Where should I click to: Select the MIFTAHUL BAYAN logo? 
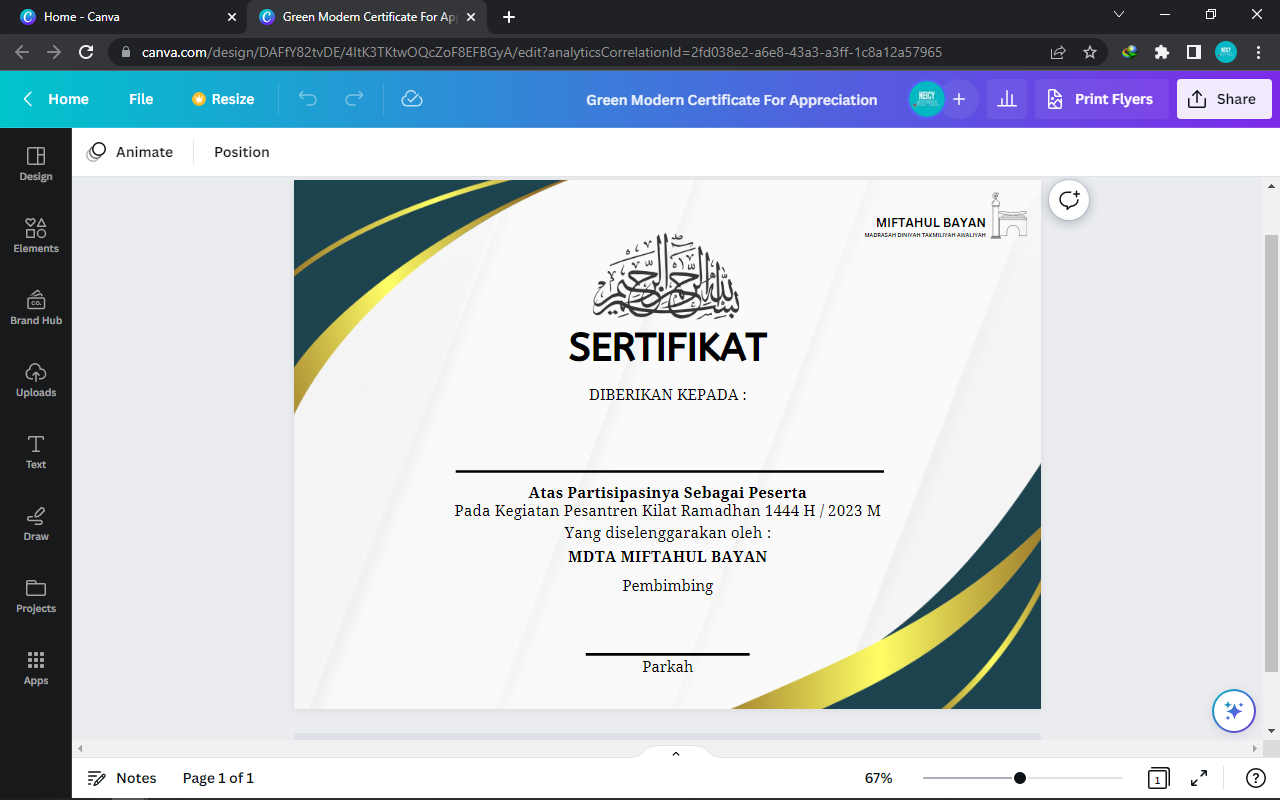[x=946, y=216]
